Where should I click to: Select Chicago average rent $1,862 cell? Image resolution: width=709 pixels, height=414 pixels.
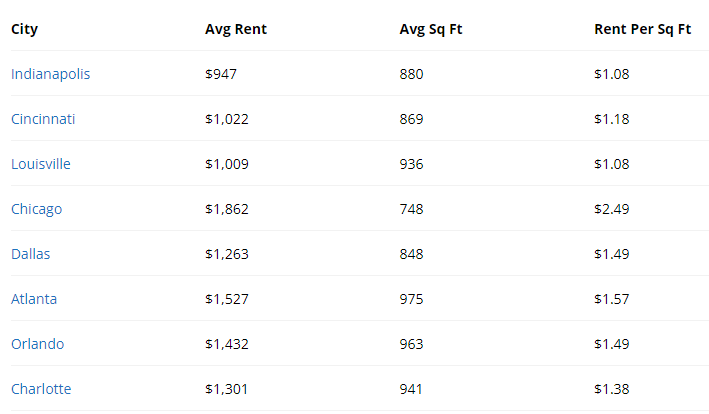pyautogui.click(x=227, y=209)
